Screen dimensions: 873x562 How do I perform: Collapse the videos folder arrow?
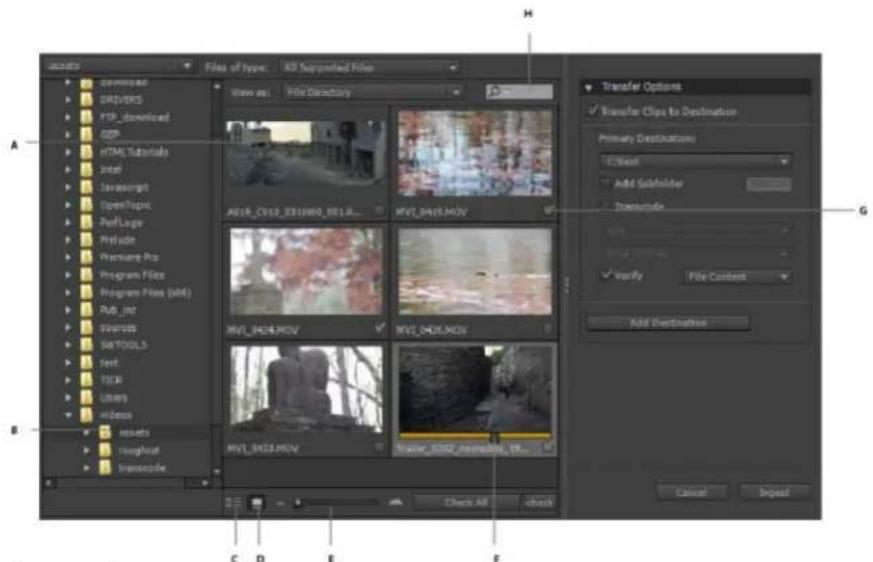[x=68, y=415]
